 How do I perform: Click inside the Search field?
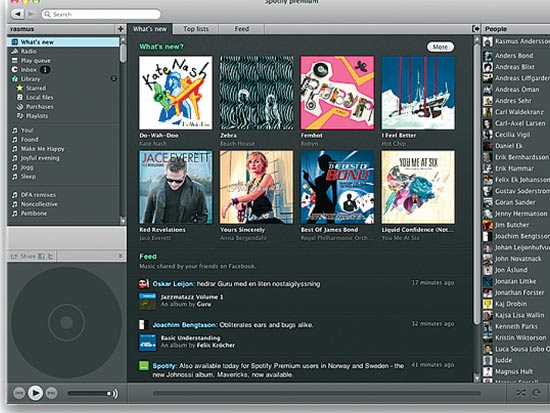point(101,14)
